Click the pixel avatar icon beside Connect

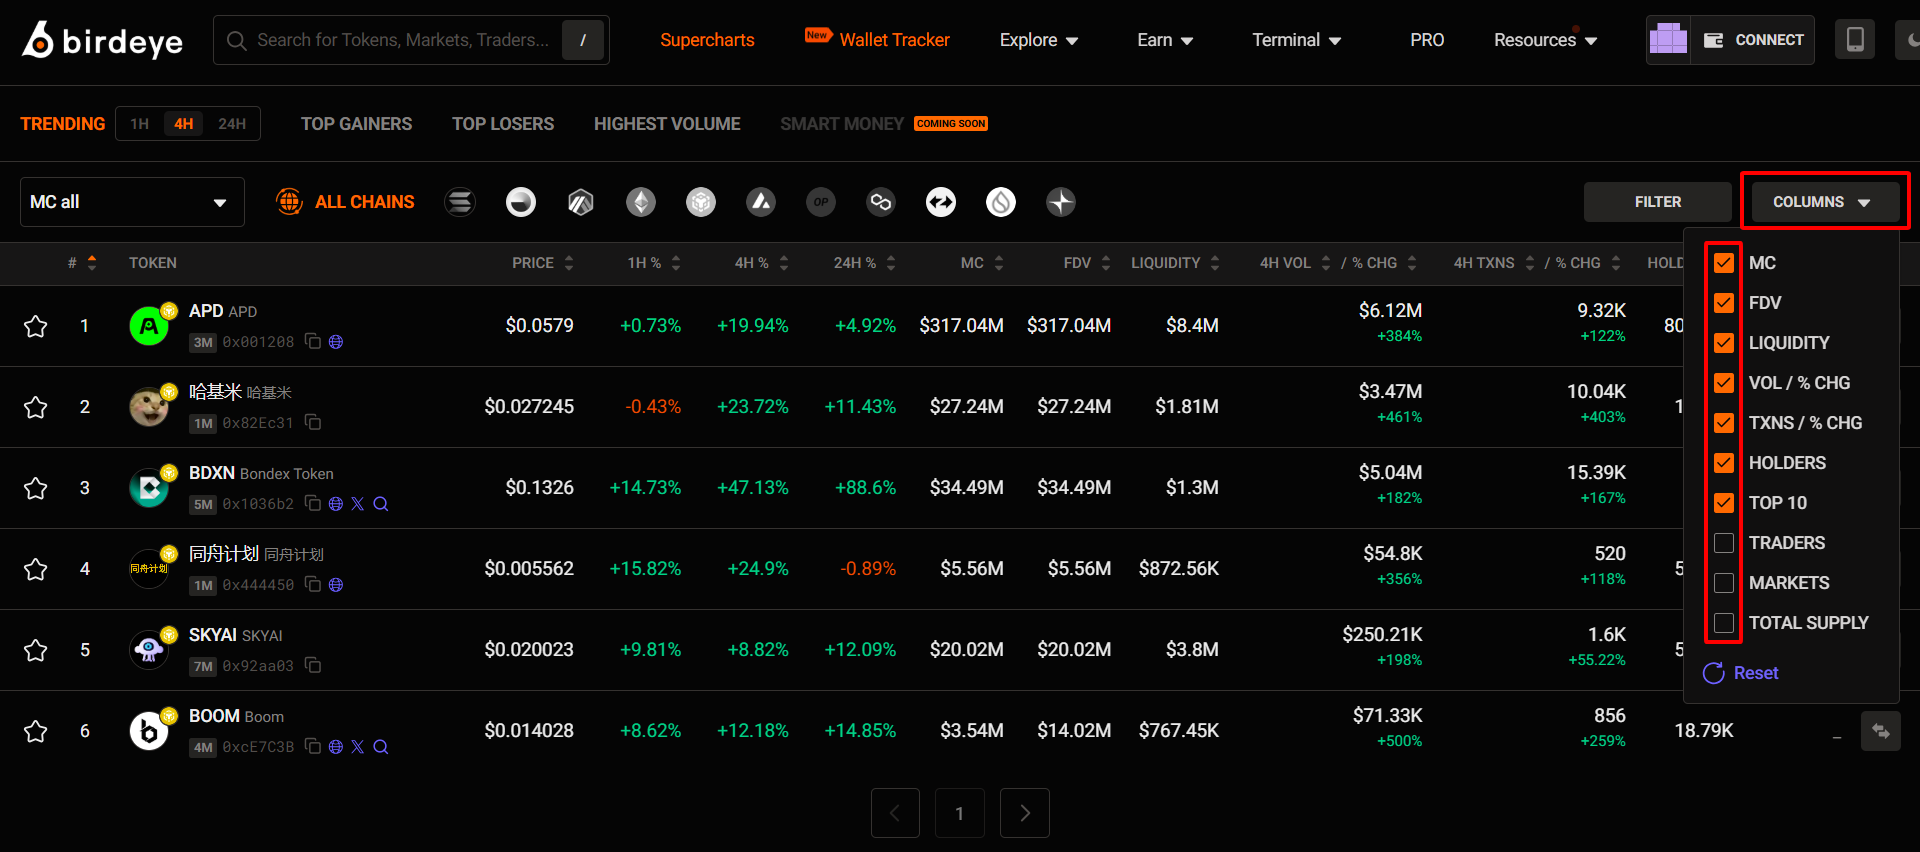click(x=1668, y=40)
